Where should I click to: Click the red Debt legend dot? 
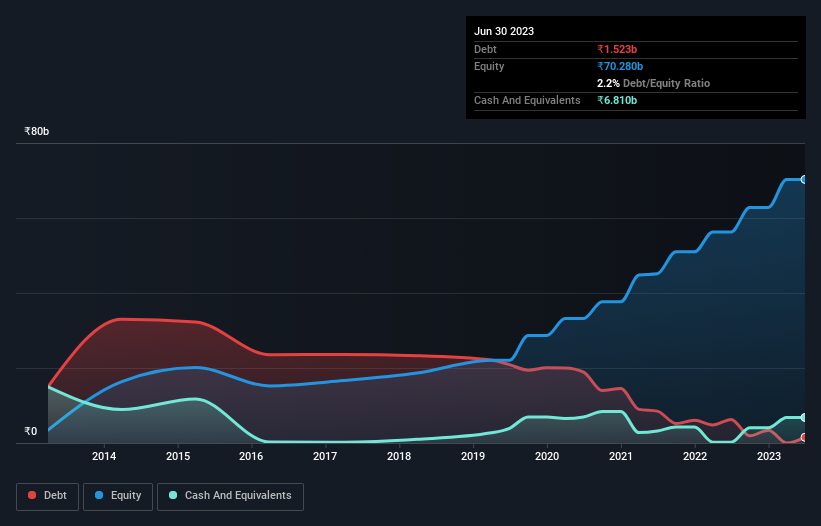[32, 495]
